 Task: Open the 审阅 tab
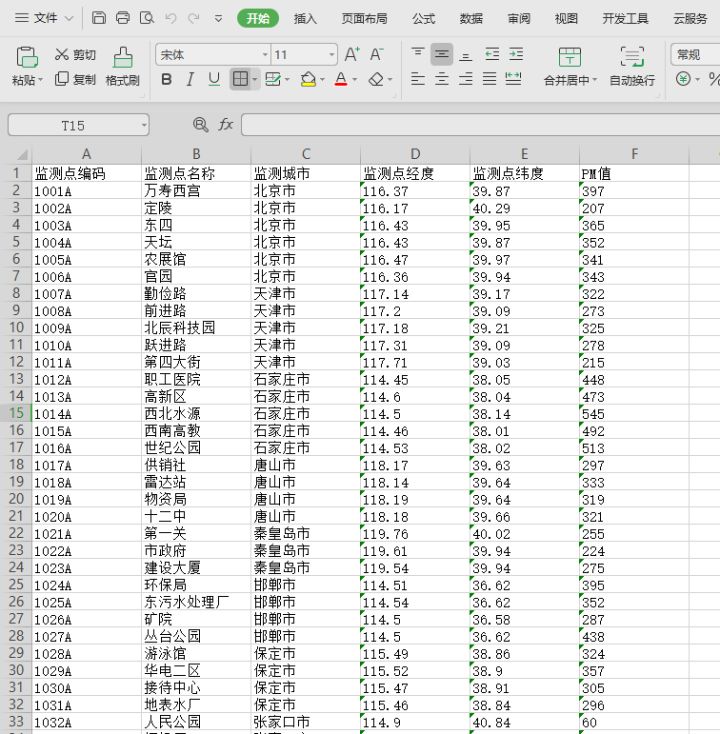pos(519,19)
